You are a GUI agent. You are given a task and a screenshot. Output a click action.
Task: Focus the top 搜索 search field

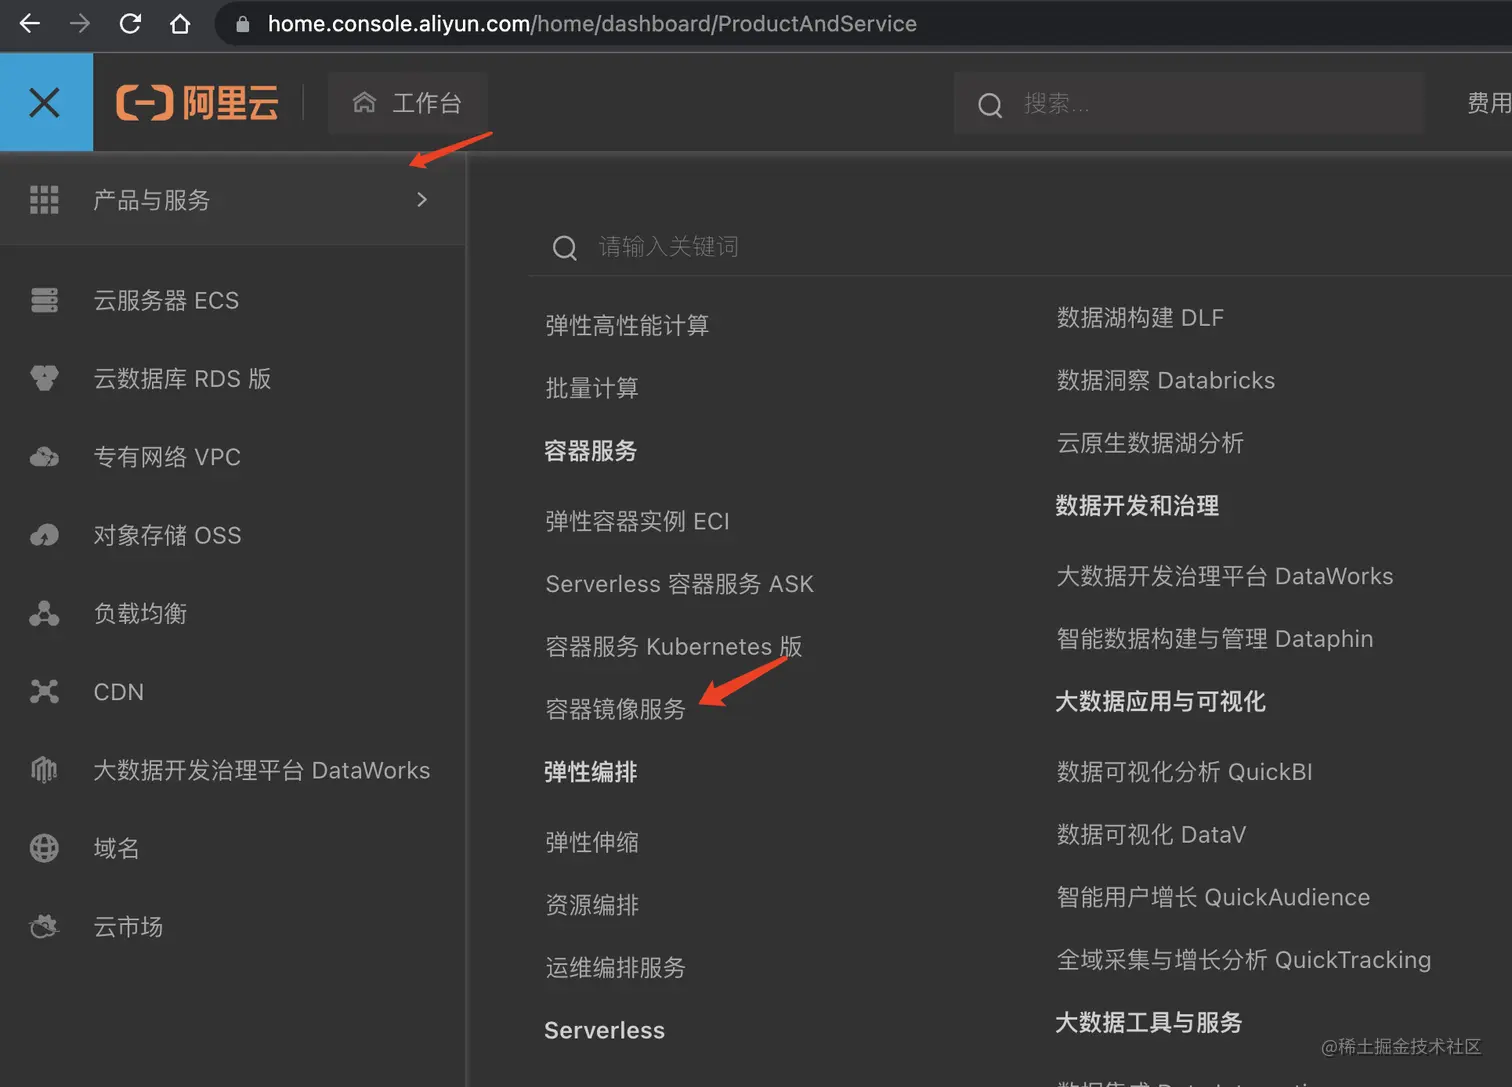pos(1189,103)
